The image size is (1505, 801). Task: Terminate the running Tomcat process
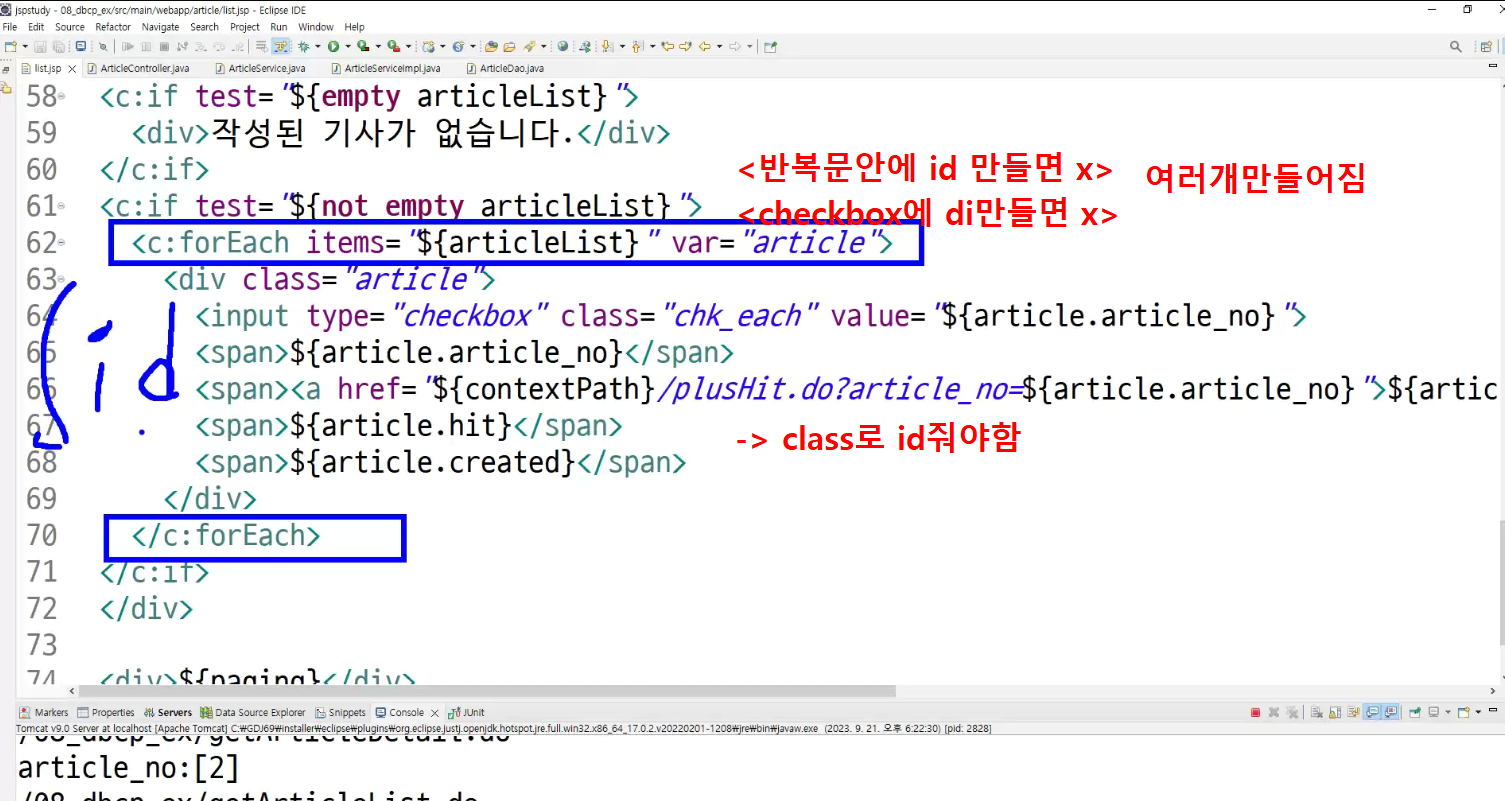(x=1255, y=712)
